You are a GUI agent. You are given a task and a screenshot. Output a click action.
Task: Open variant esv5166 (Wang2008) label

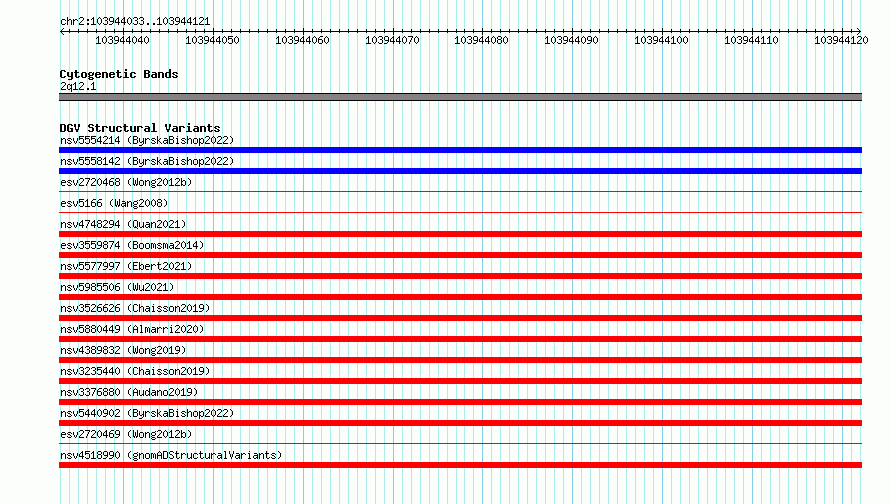tap(114, 203)
